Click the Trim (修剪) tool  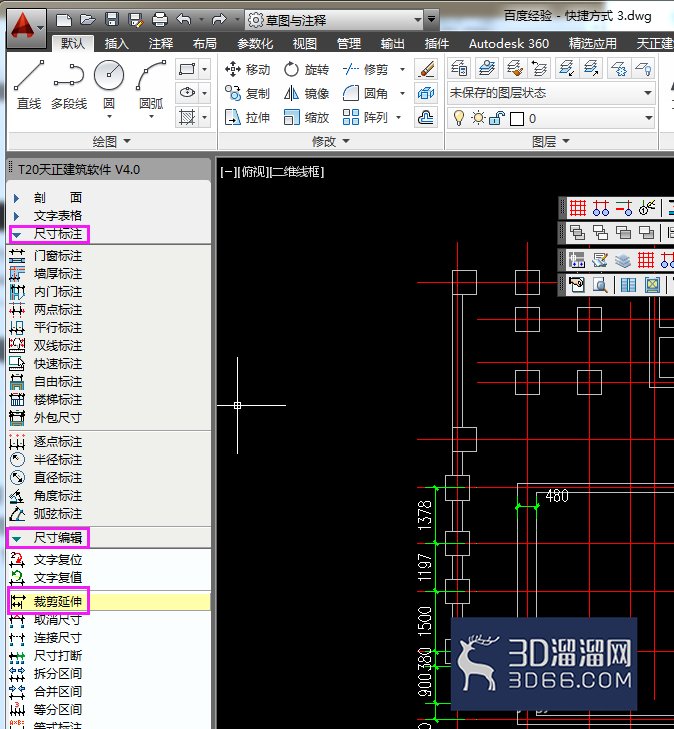pyautogui.click(x=365, y=69)
